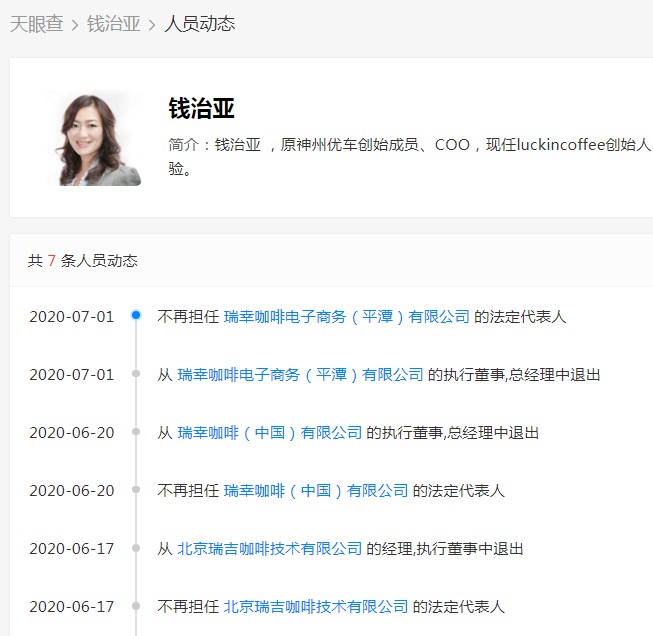Image resolution: width=653 pixels, height=636 pixels.
Task: Open 瑞幸咖啡(中国)有限公司 in the 不再担任 row
Action: 316,491
